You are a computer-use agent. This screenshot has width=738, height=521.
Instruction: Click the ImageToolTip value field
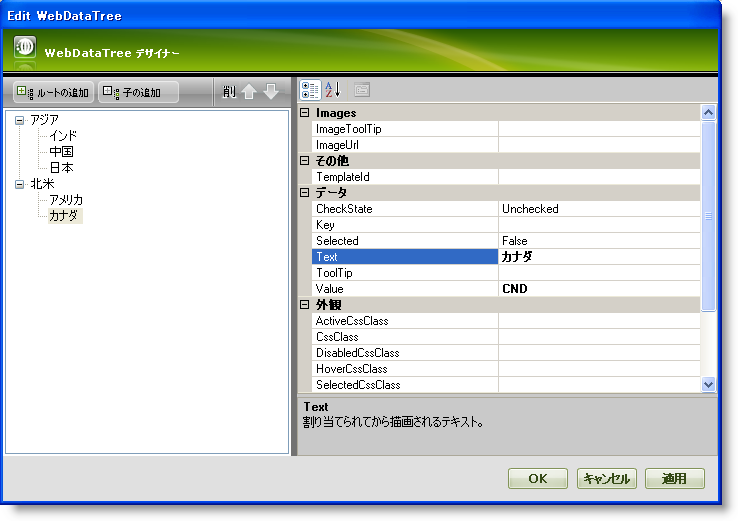pos(599,129)
